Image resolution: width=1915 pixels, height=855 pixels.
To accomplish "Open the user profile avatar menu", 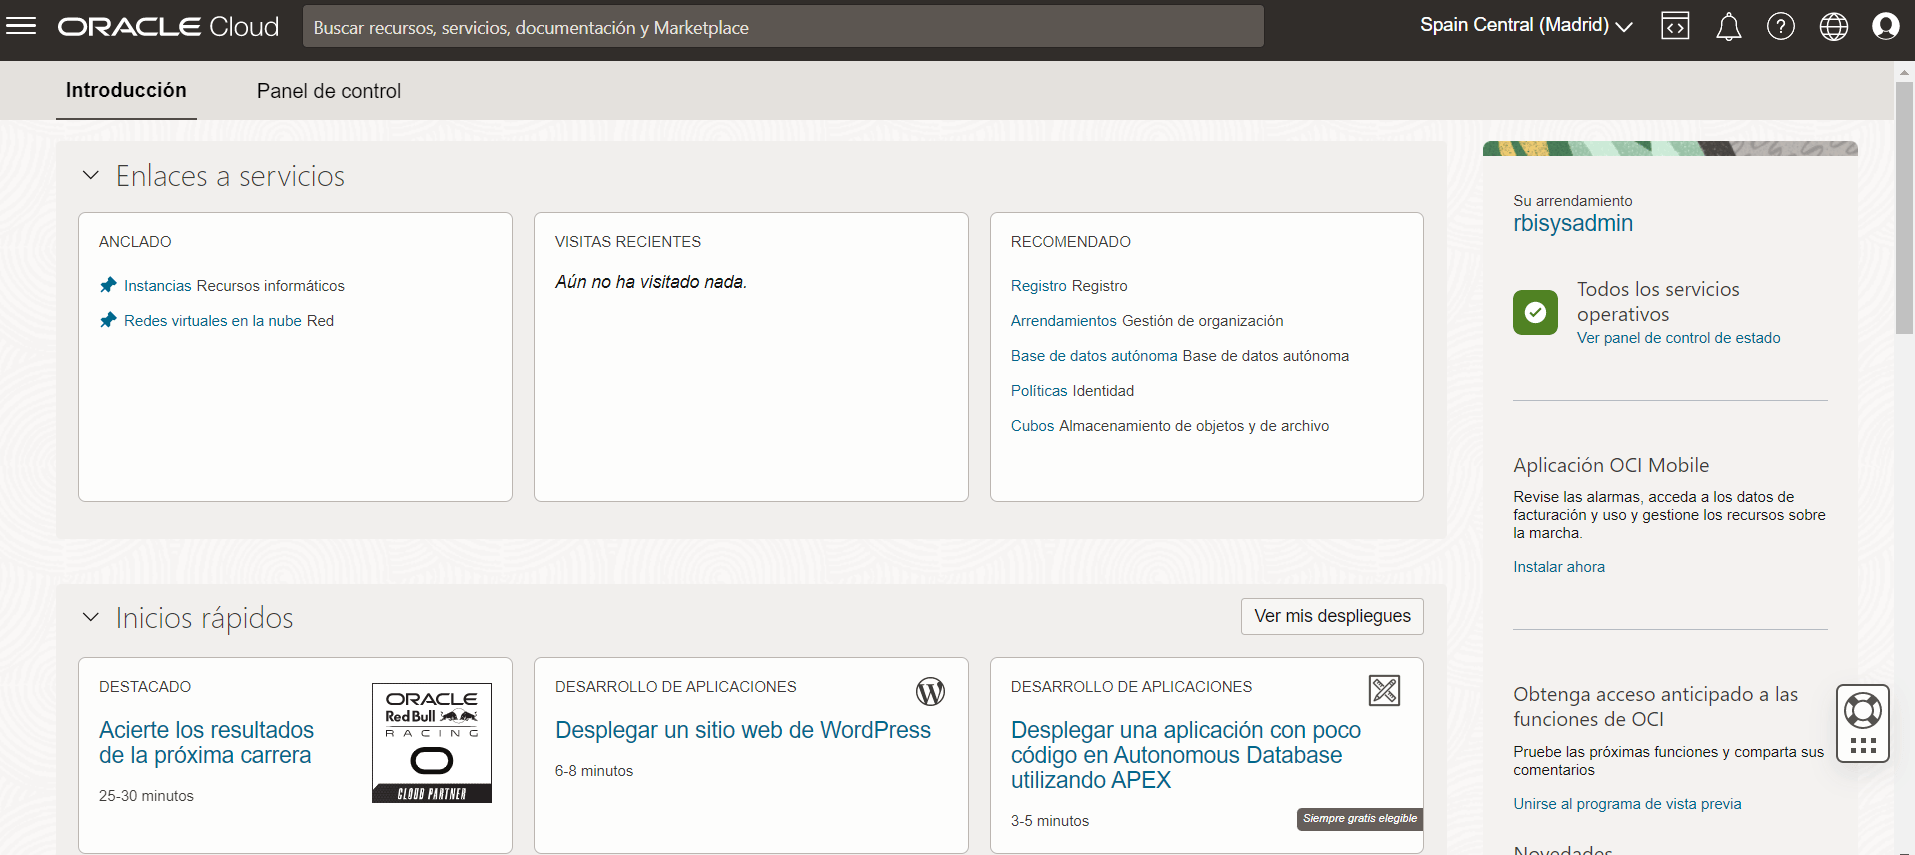I will click(1885, 26).
